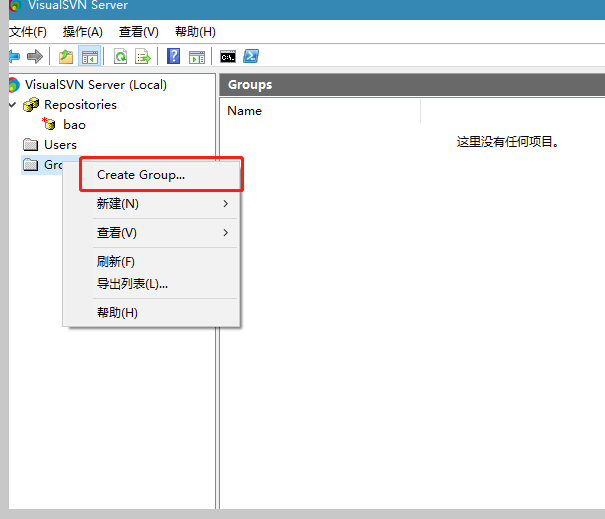Click the Export List toolbar icon
The image size is (605, 519).
click(x=143, y=57)
